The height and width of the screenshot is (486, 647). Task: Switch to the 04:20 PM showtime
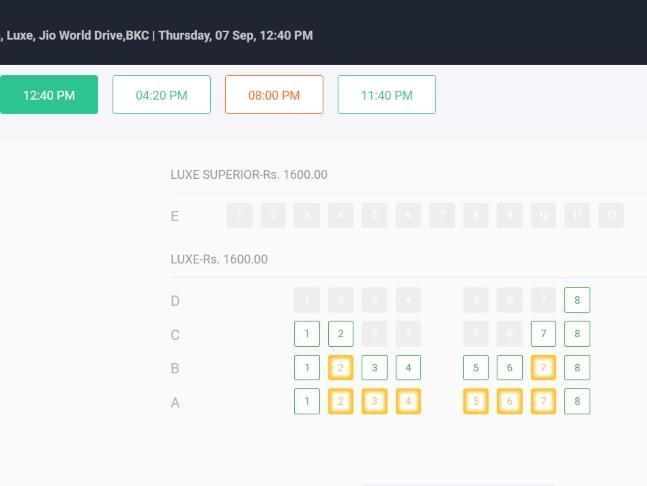[x=161, y=94]
